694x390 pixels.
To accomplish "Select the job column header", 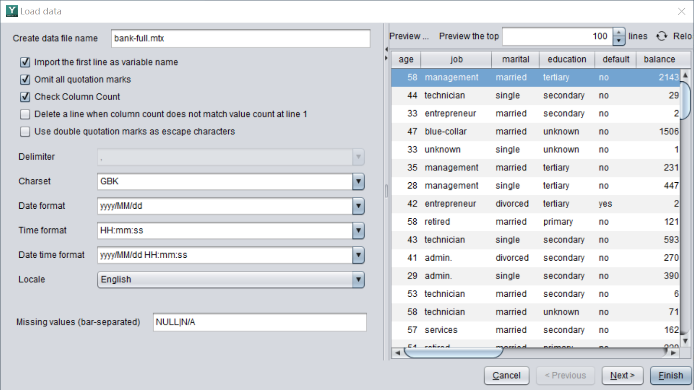I will (x=456, y=59).
